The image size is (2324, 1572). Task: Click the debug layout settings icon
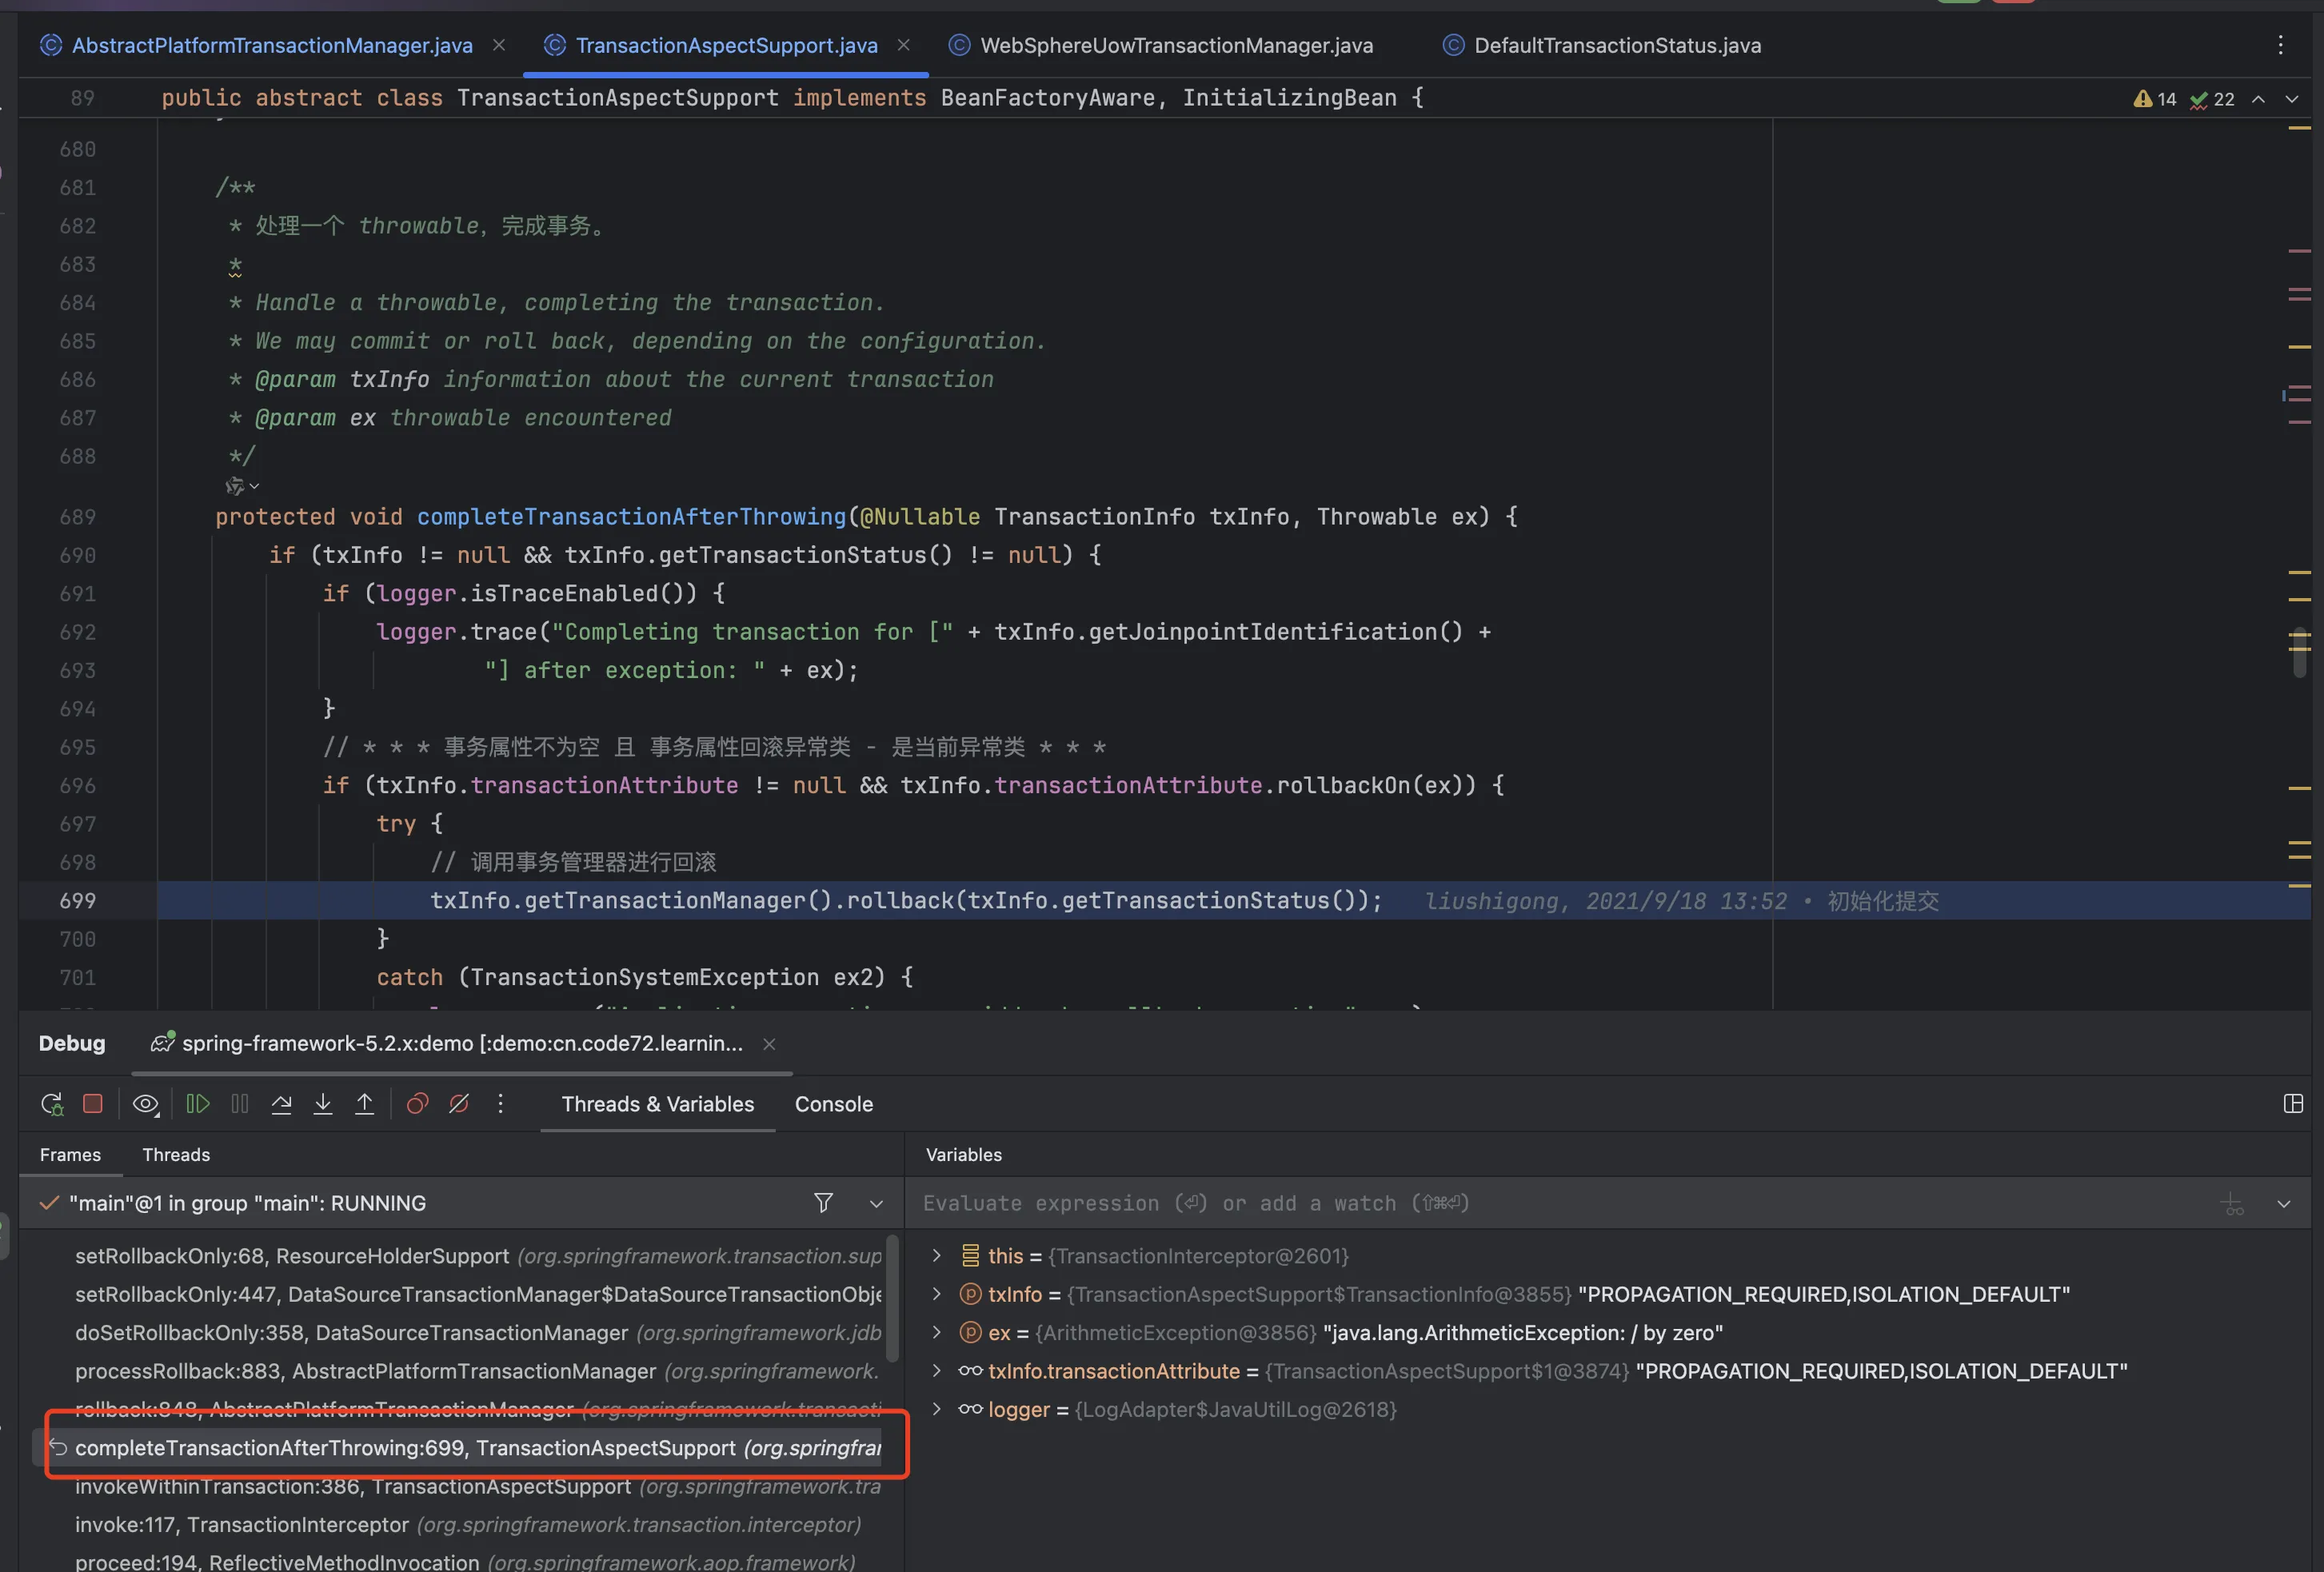pos(2293,1104)
